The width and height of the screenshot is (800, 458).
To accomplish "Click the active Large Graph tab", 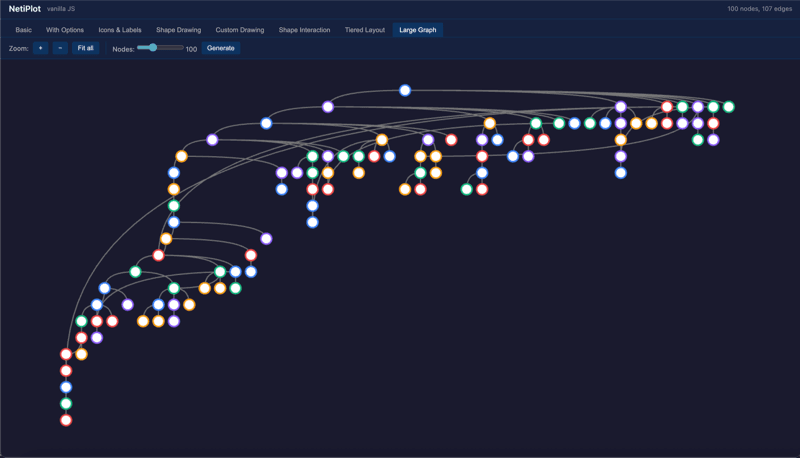I will click(x=418, y=30).
